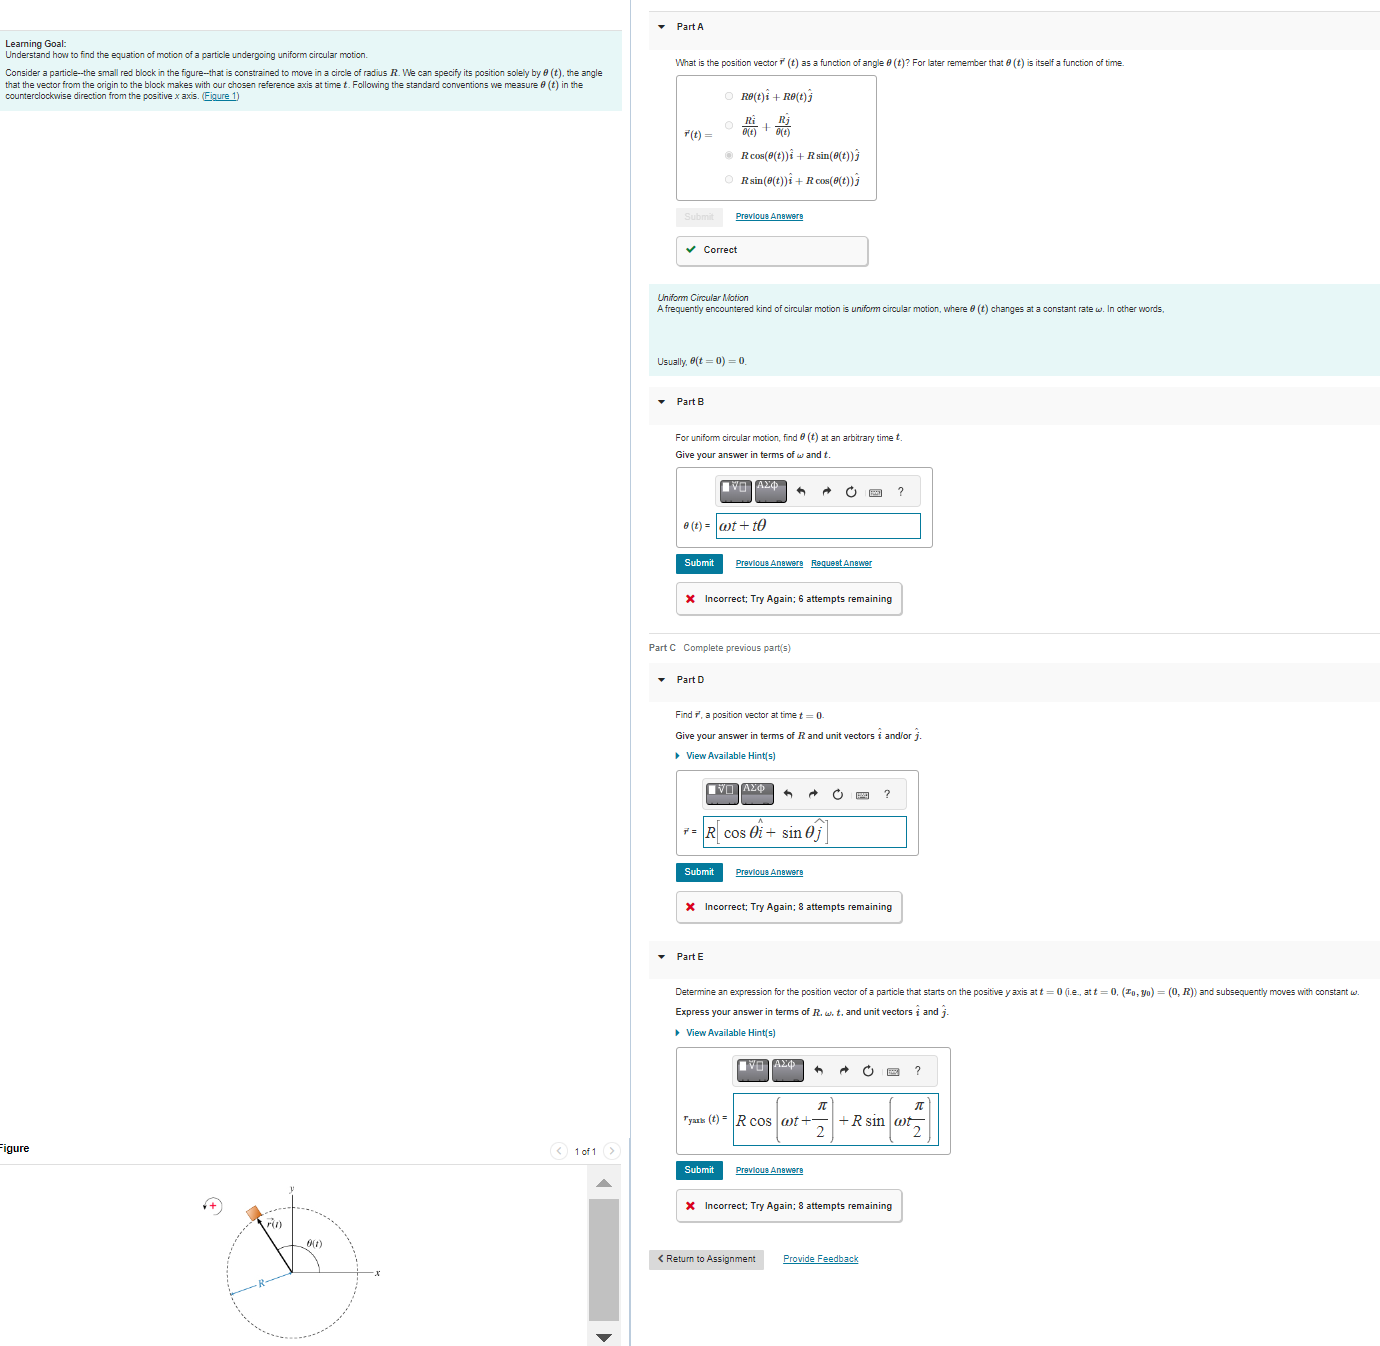Submit the Part B answer
Viewport: 1380px width, 1346px height.
click(x=699, y=563)
